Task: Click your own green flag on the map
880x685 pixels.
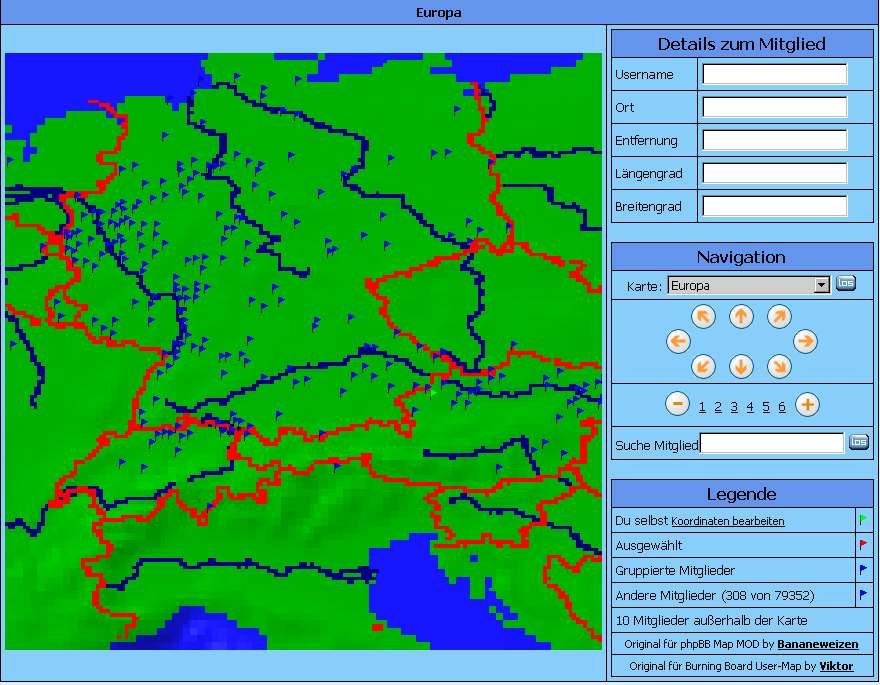Action: (433, 393)
